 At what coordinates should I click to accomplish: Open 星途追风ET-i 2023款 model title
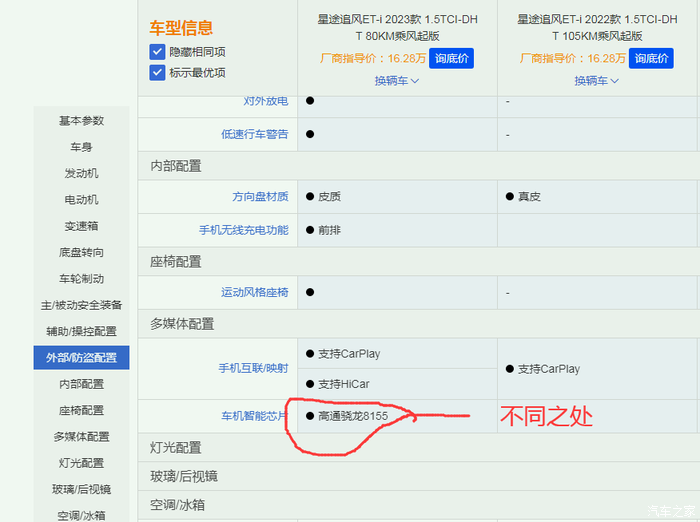[x=397, y=27]
